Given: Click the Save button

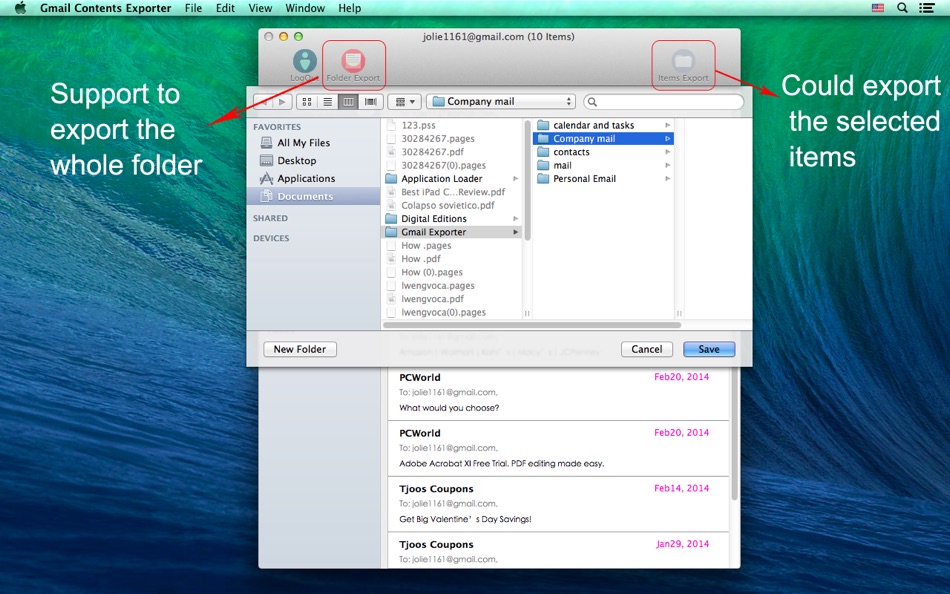Looking at the screenshot, I should 709,349.
